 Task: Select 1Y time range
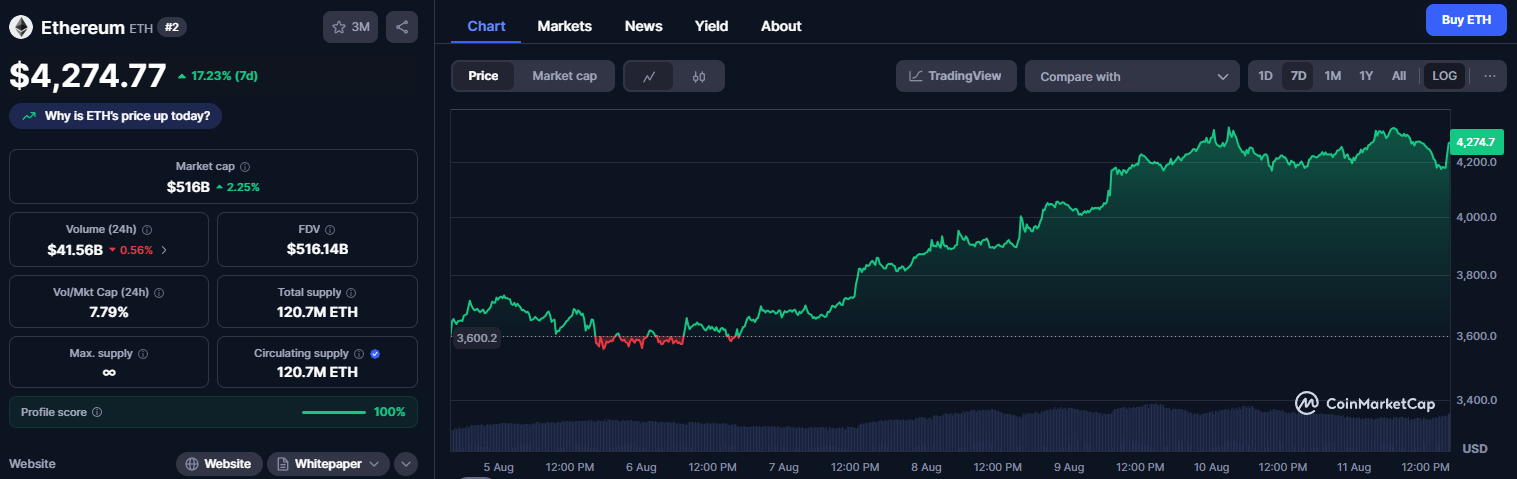click(1366, 76)
